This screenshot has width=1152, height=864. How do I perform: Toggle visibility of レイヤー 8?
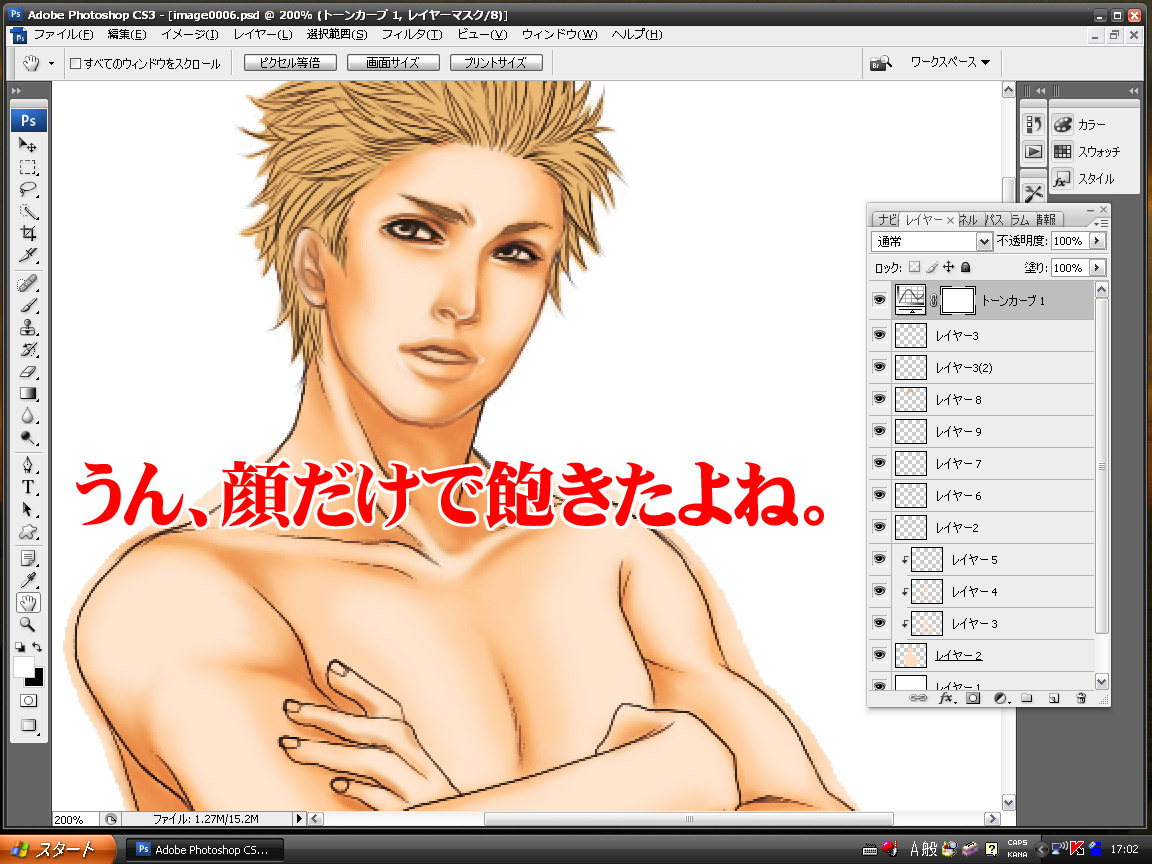(879, 400)
